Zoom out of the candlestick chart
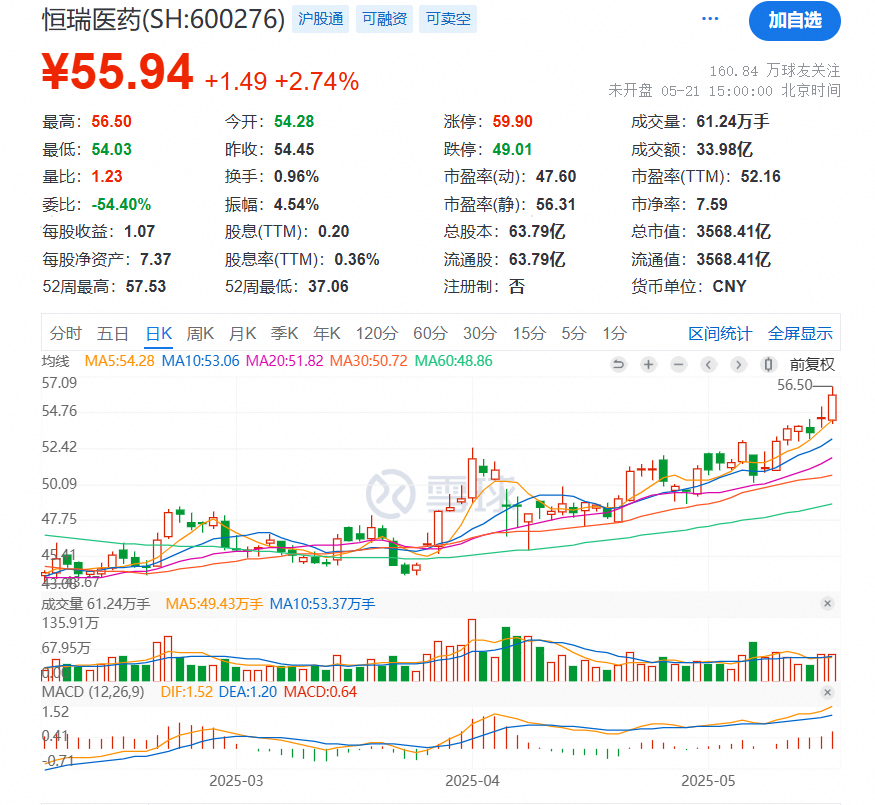 [677, 364]
